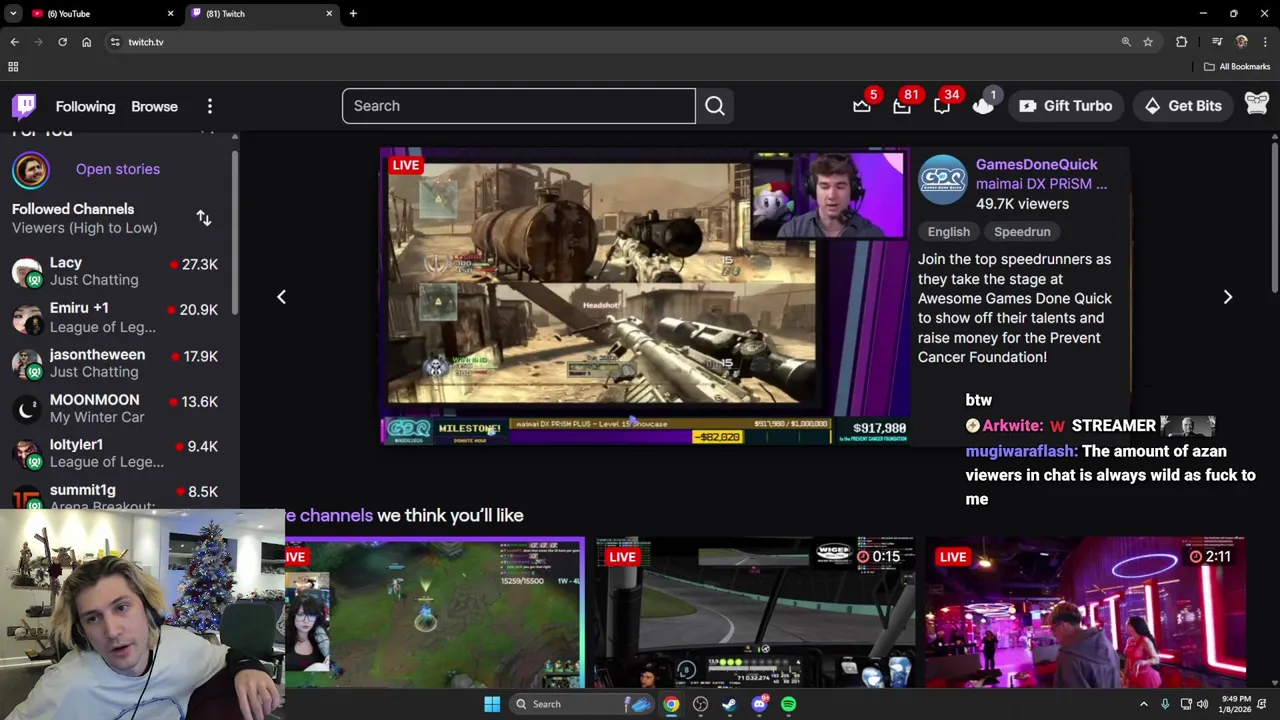Switch to the Twitch tab

(260, 14)
